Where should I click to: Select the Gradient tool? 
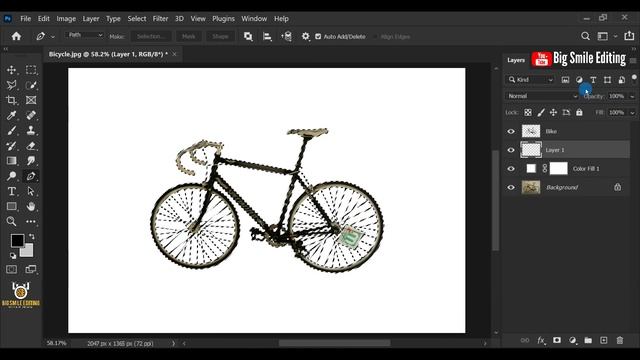click(11, 161)
